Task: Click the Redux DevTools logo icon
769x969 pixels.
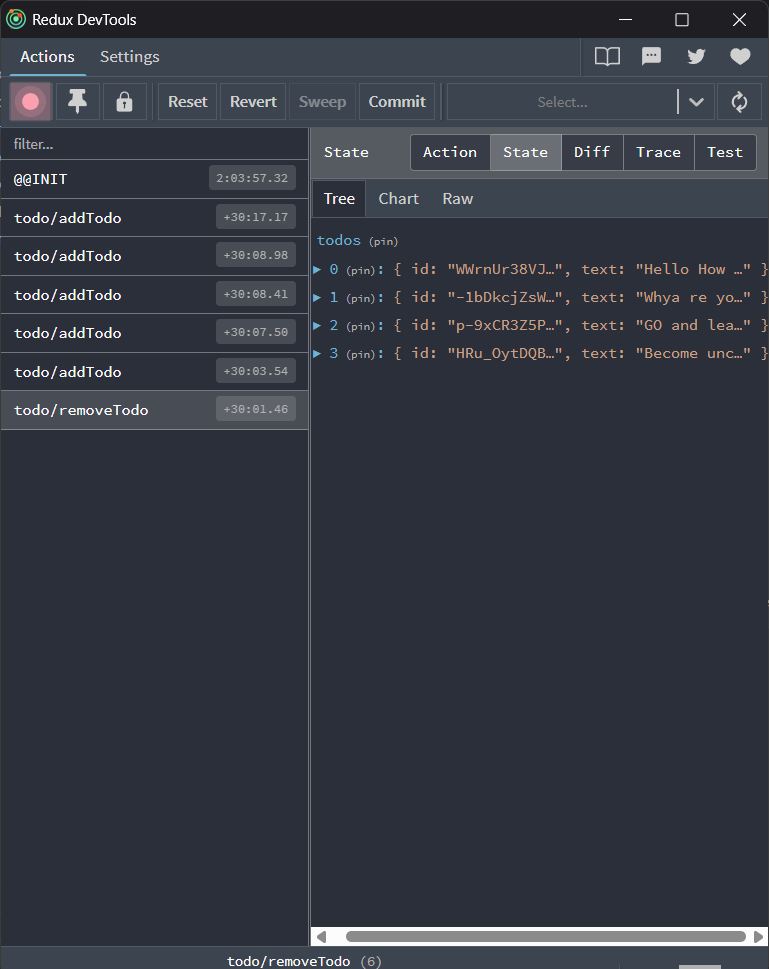Action: tap(16, 19)
